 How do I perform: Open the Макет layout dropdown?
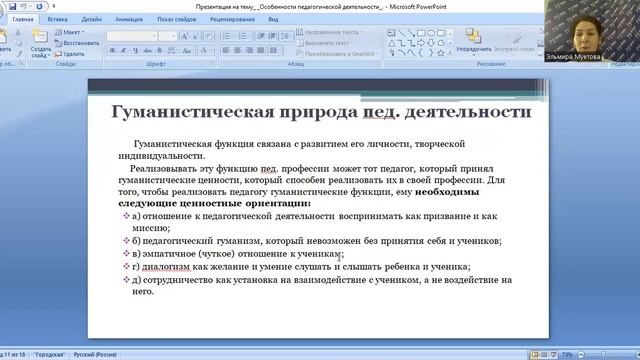[x=69, y=32]
